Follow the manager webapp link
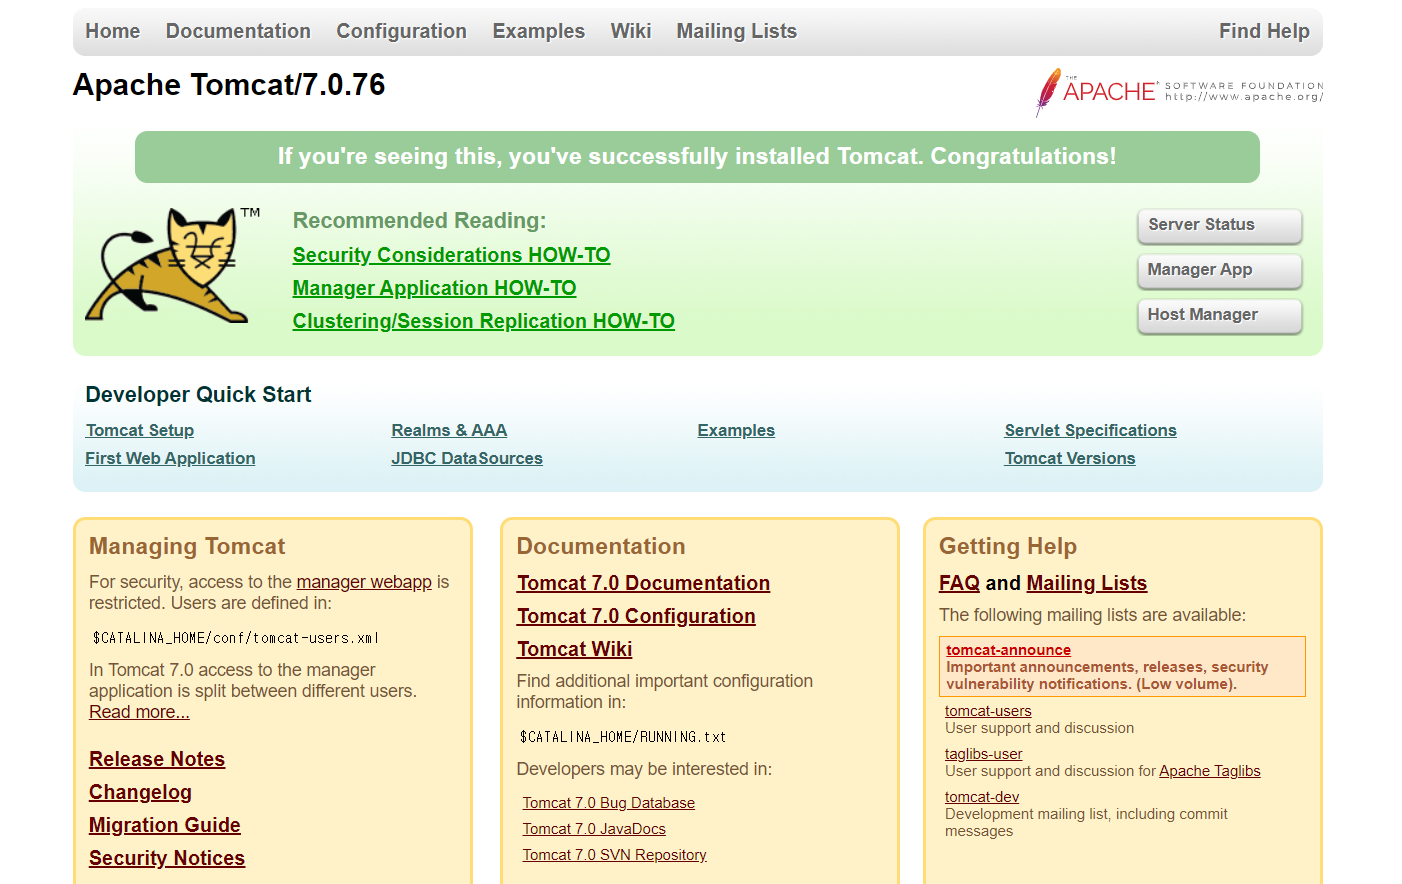 364,582
